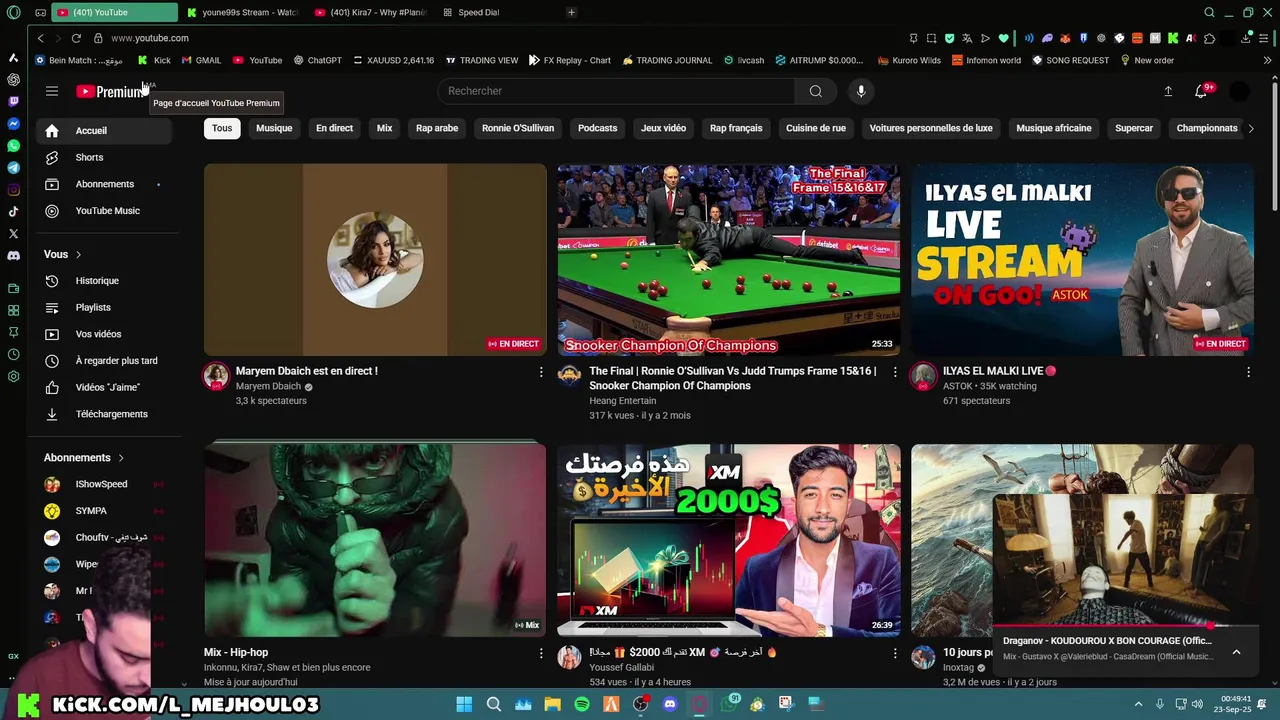Expand the mini player with the chevron
The height and width of the screenshot is (720, 1280).
[1236, 651]
